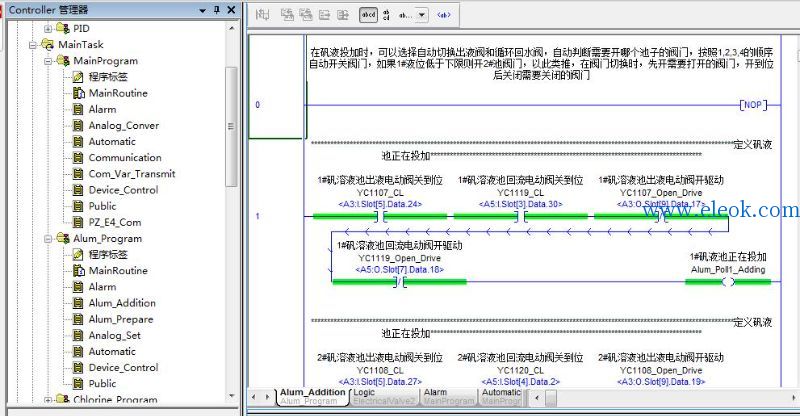This screenshot has width=800, height=416.
Task: Click the second toolbar icon with stacked rungs
Action: click(288, 15)
